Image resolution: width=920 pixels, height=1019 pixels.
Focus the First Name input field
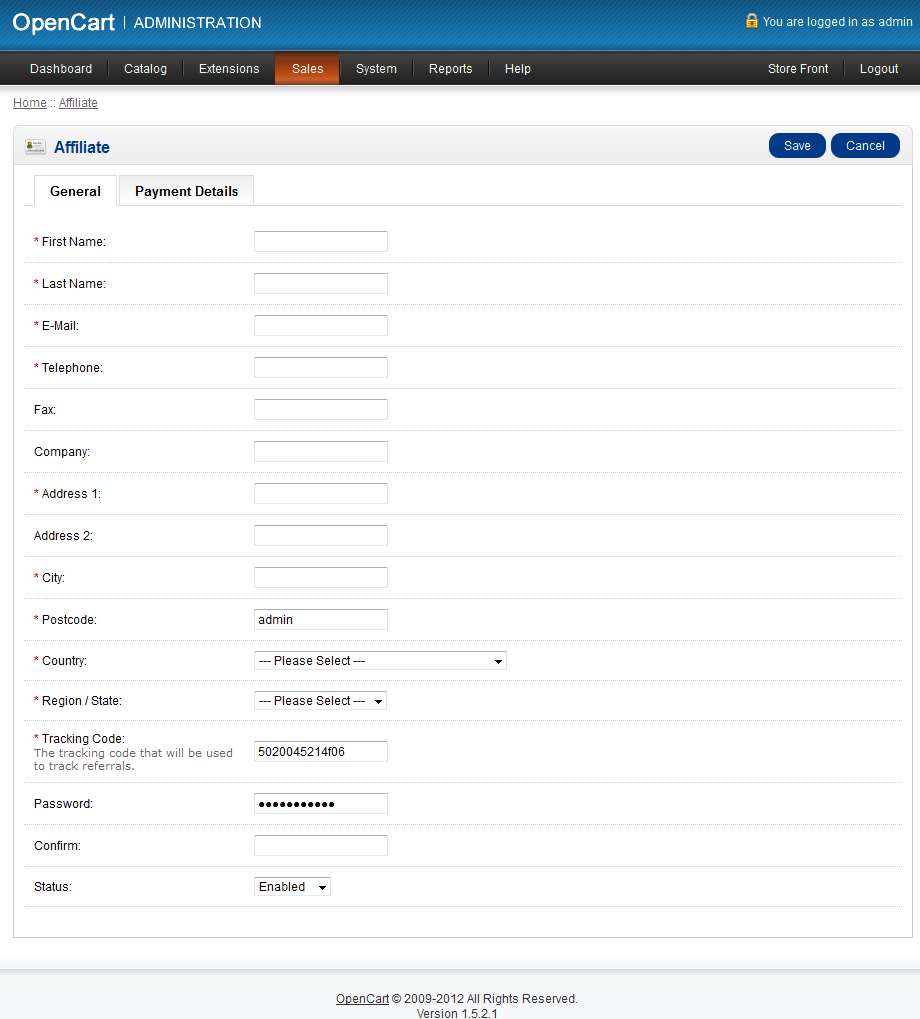pos(320,242)
